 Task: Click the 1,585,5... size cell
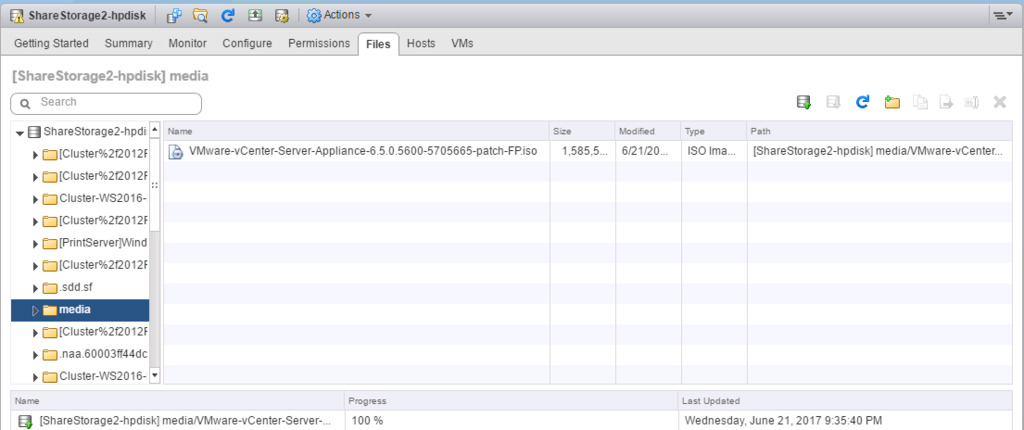click(583, 152)
